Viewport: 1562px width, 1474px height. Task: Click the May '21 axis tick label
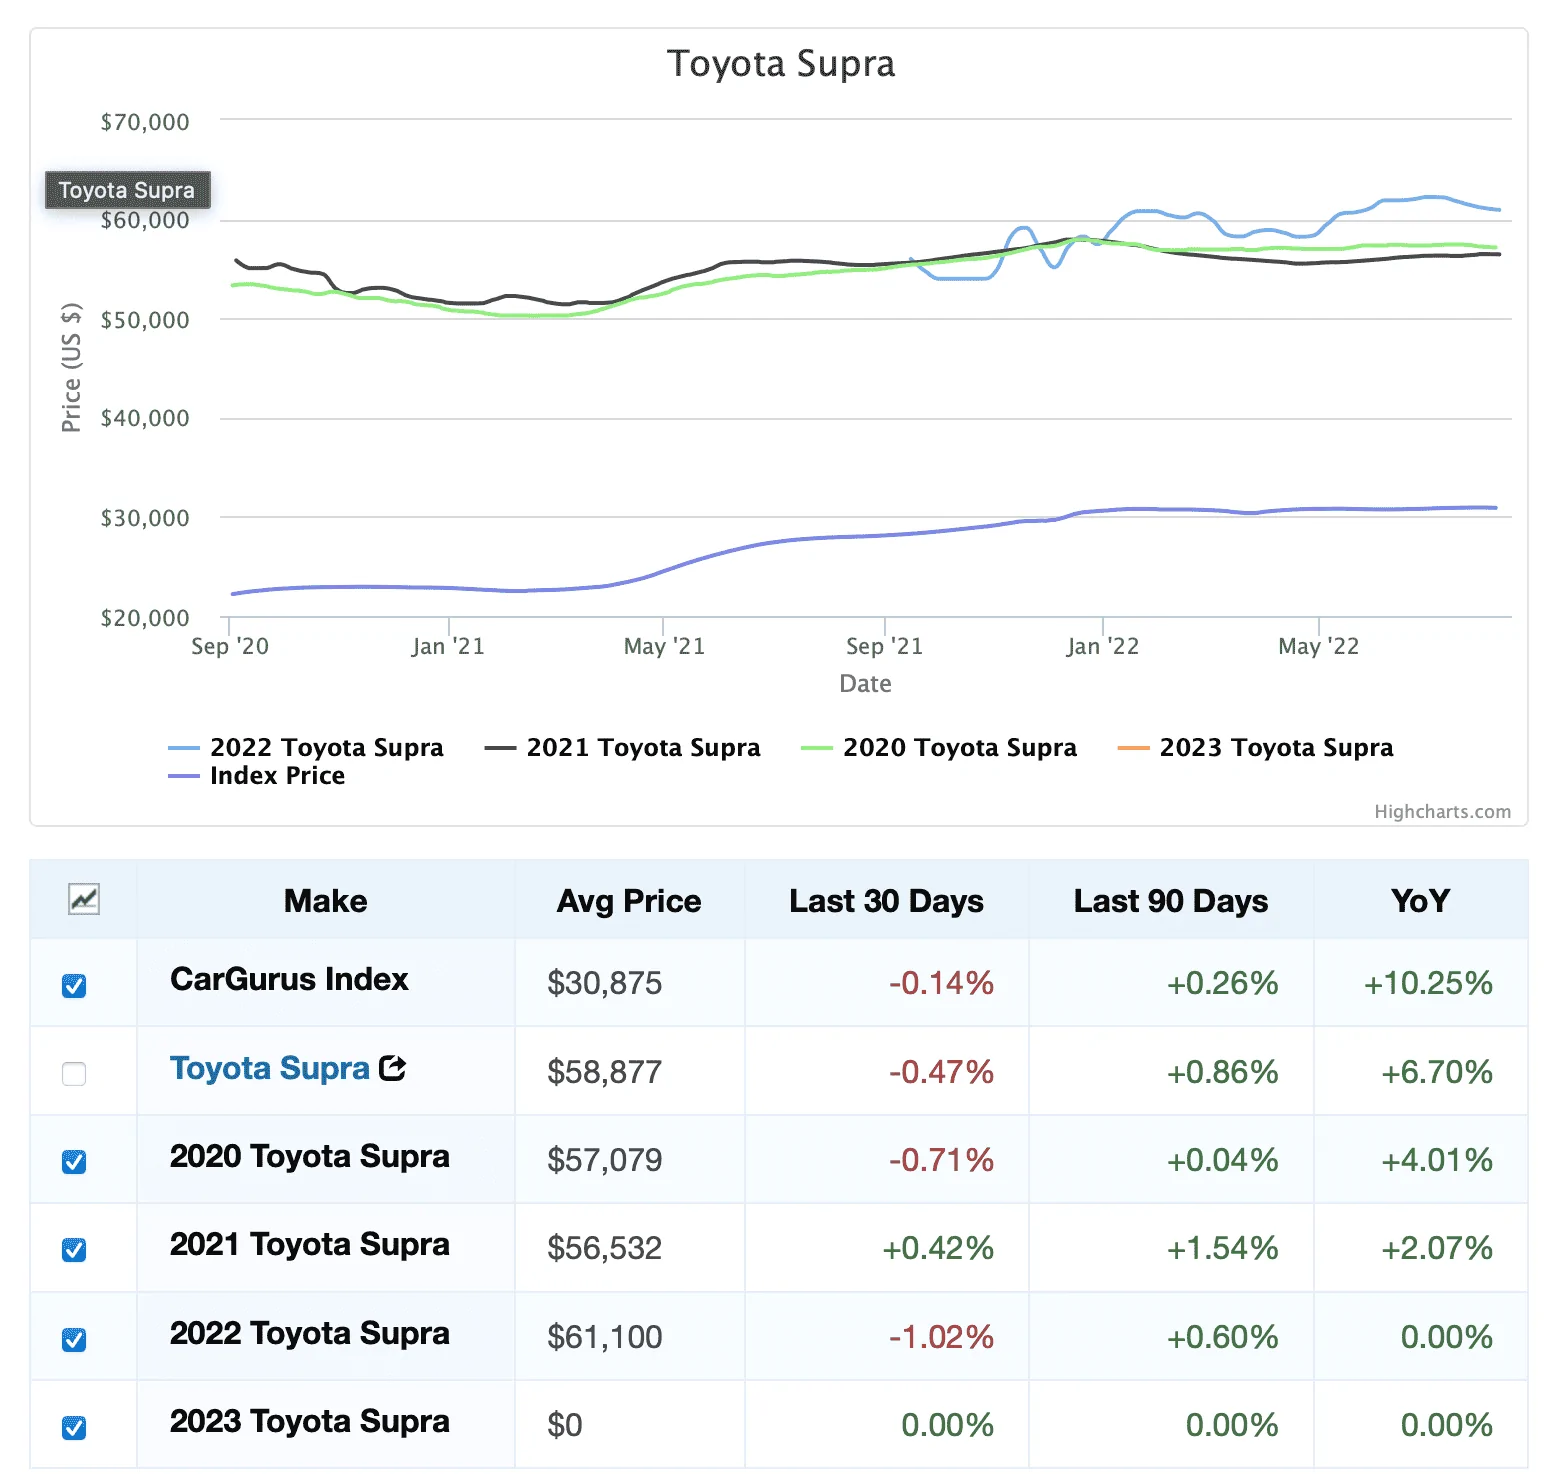tap(664, 646)
